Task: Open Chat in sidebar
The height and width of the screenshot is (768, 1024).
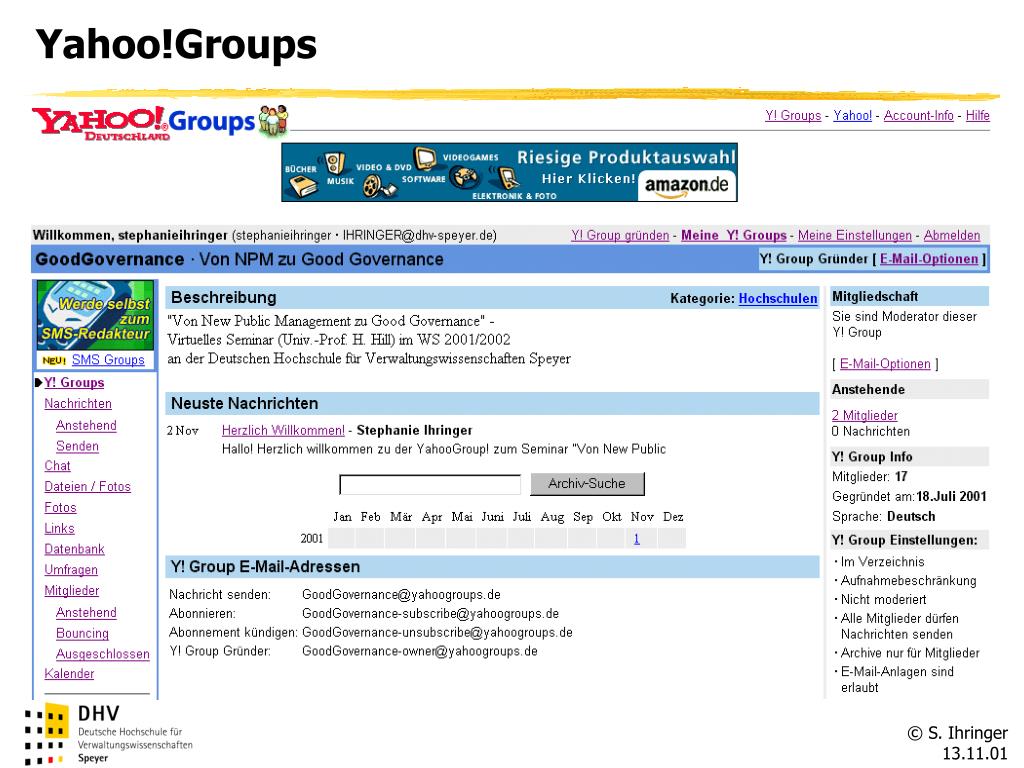Action: click(x=57, y=466)
